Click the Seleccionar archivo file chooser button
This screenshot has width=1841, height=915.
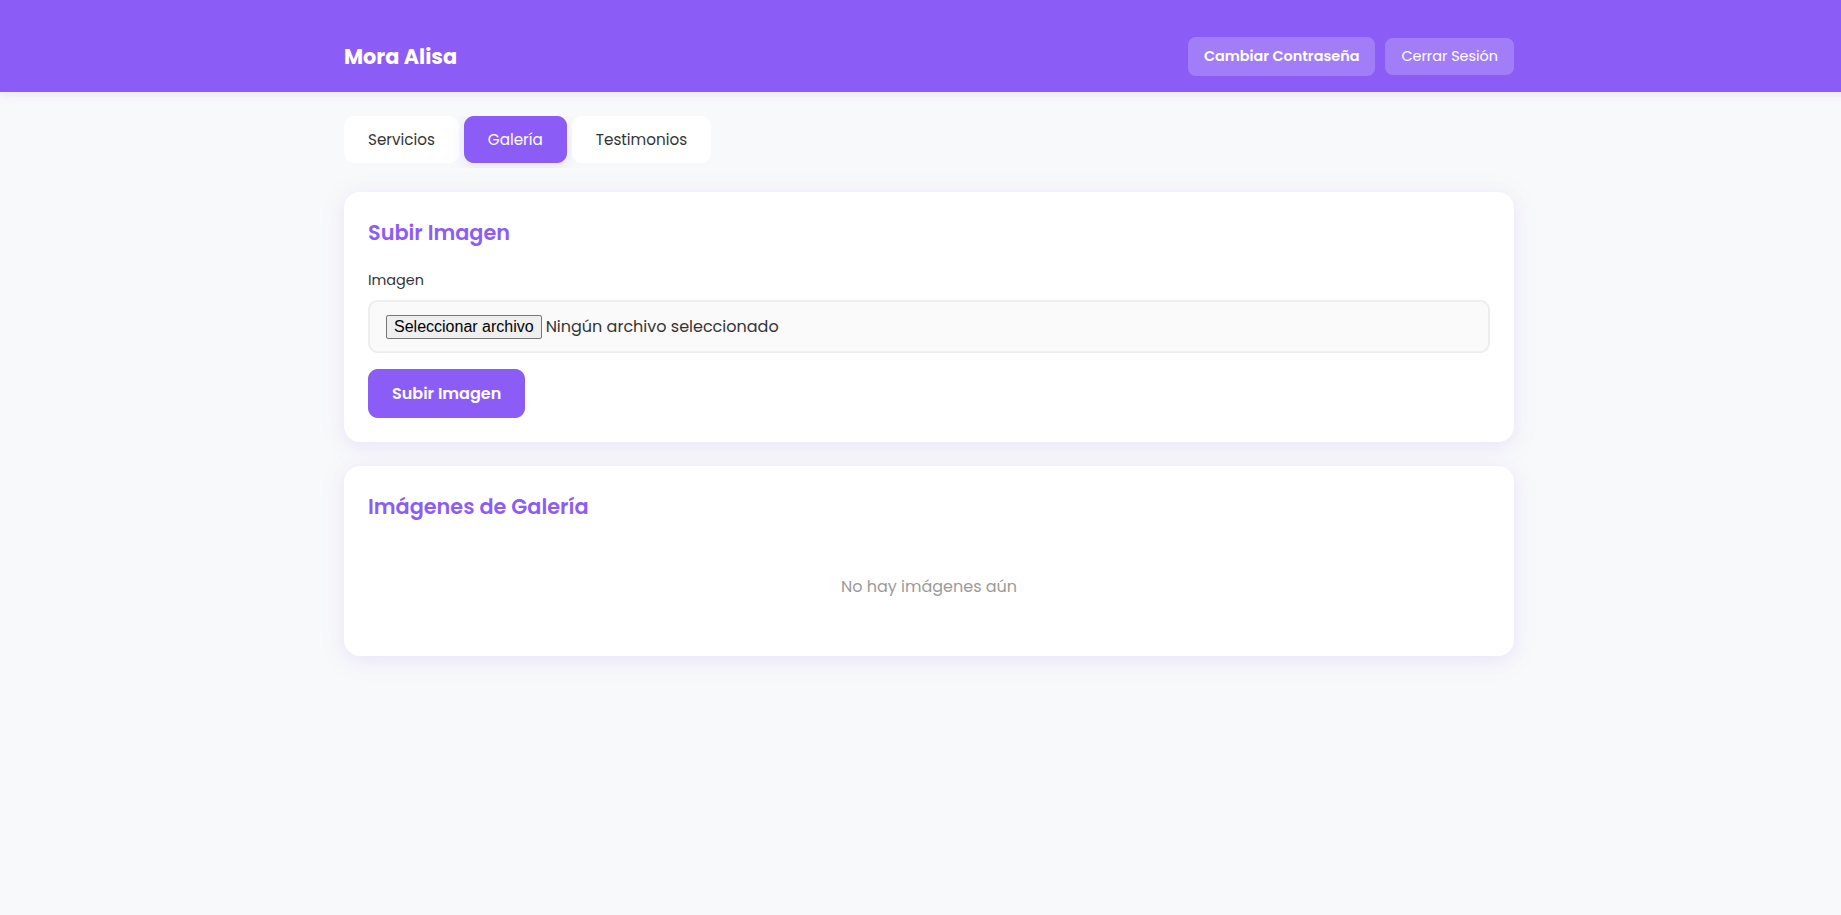464,327
